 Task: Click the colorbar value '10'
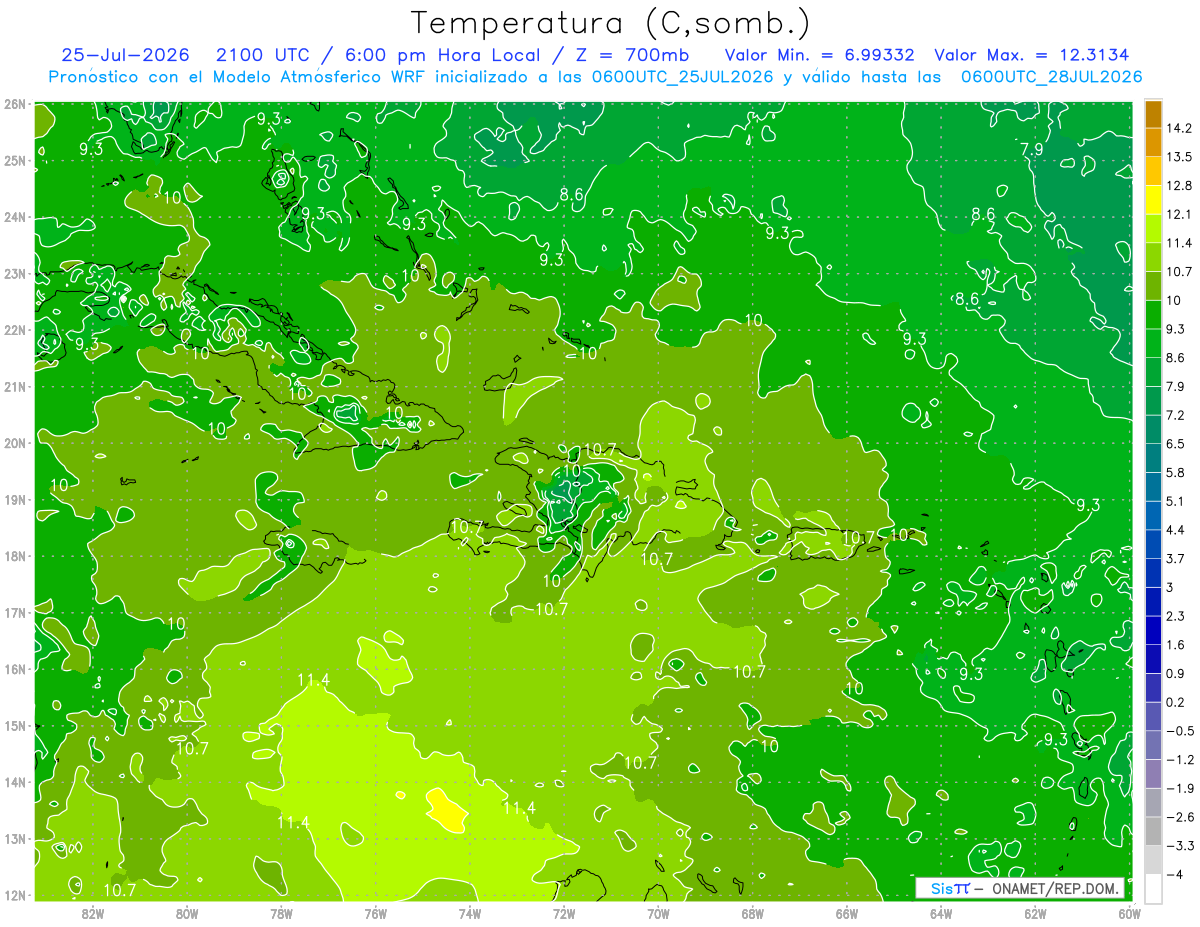click(1174, 300)
